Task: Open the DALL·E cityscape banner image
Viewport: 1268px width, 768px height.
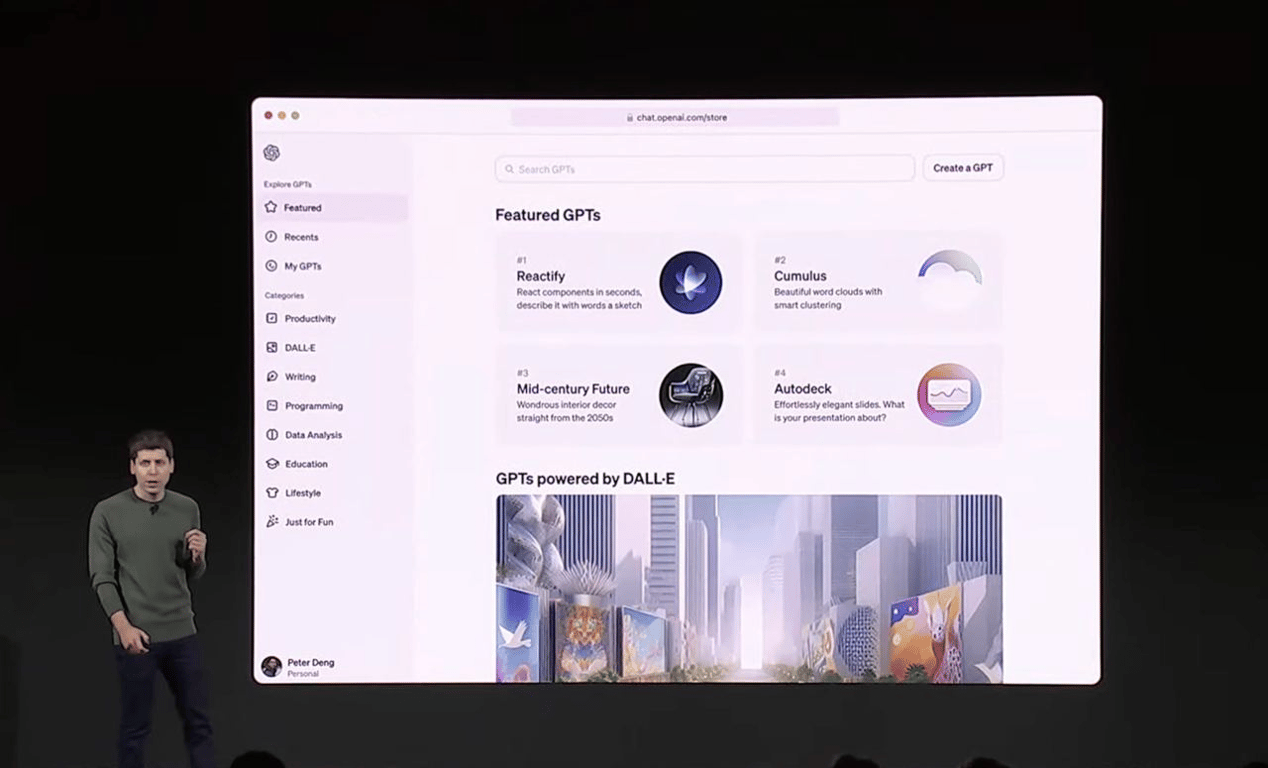Action: click(749, 588)
